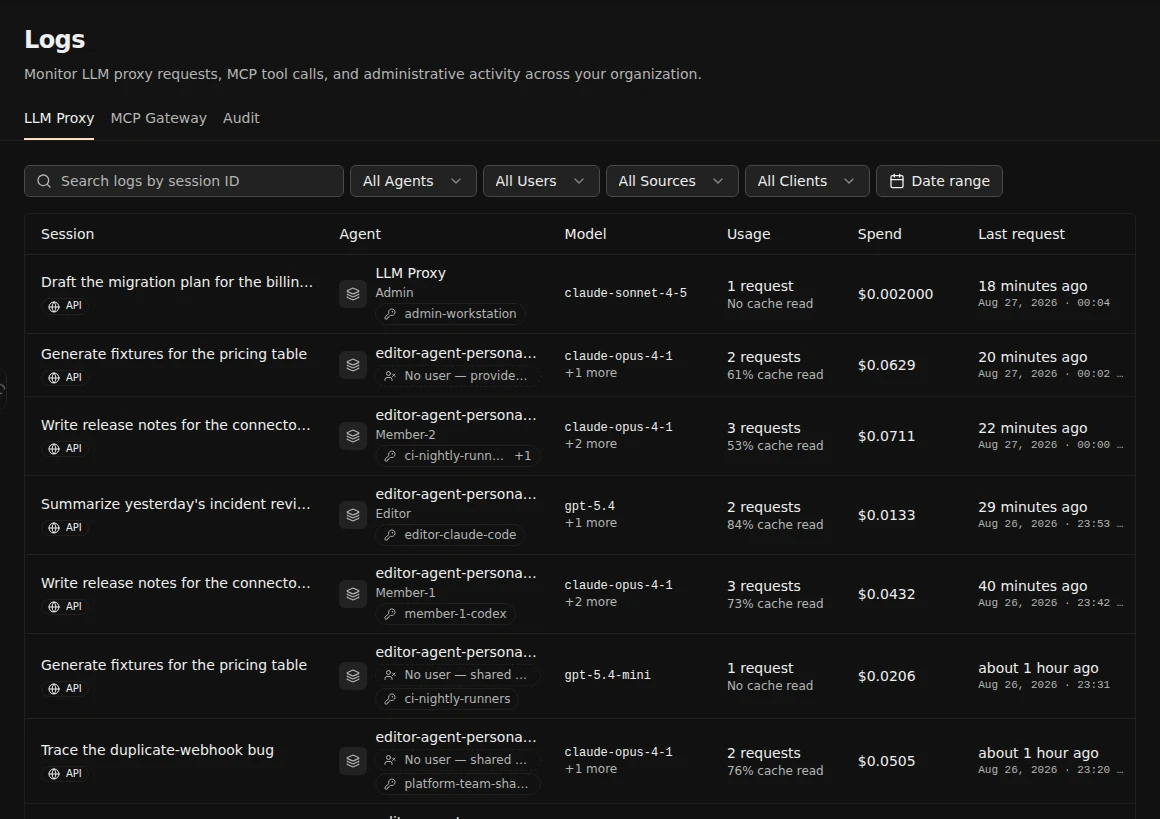The height and width of the screenshot is (819, 1160).
Task: Click the admin-workstation key badge
Action: point(451,314)
